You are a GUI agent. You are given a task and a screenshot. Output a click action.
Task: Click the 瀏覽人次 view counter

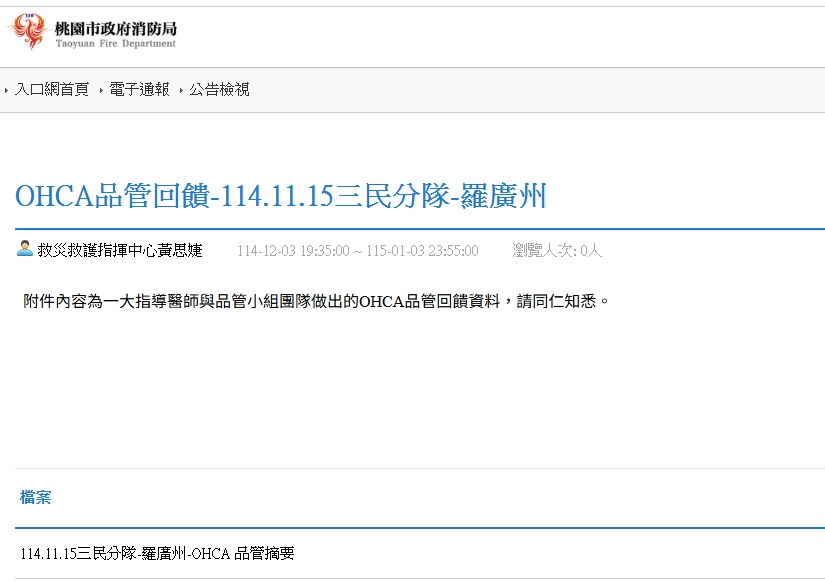557,251
